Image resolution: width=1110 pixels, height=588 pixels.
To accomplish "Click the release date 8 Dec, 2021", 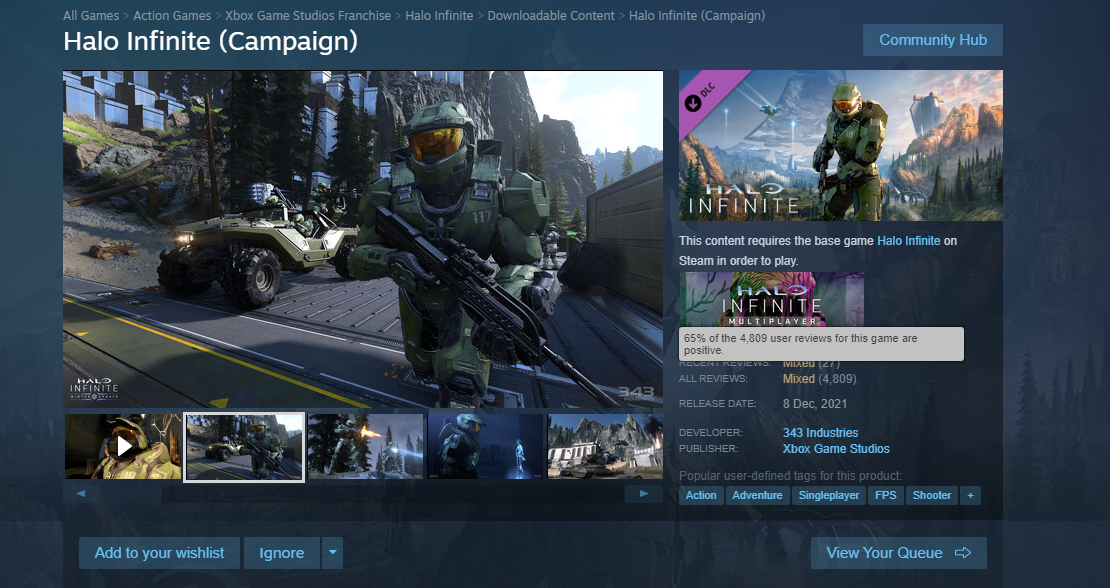I will pyautogui.click(x=814, y=404).
